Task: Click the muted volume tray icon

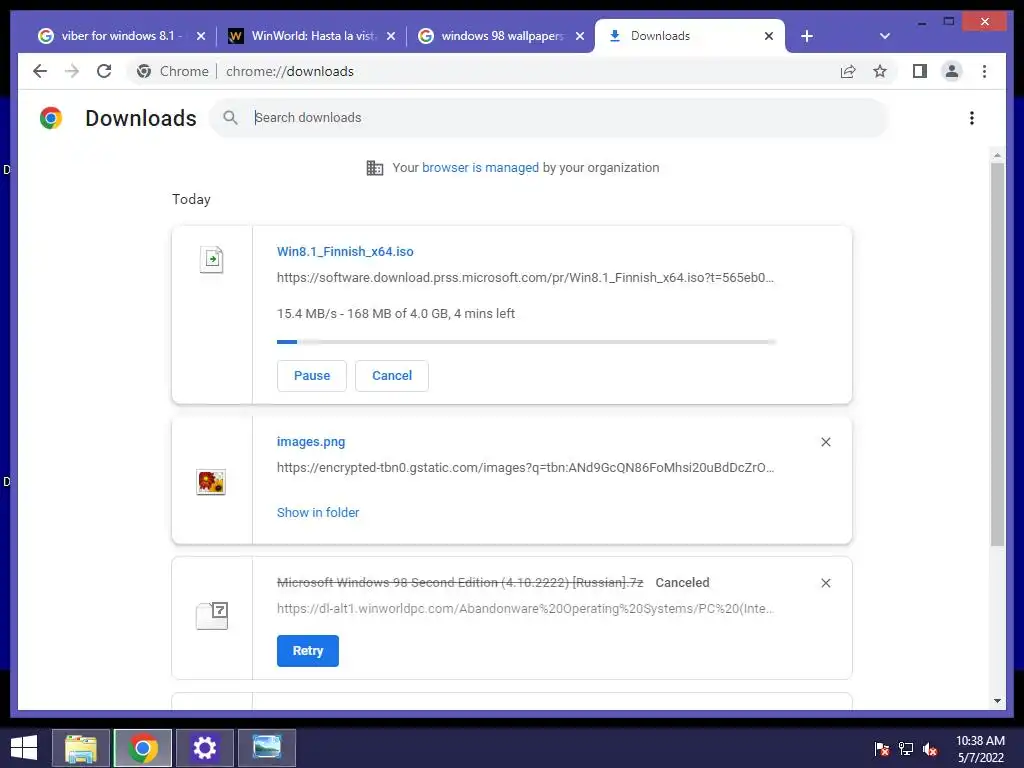Action: click(930, 749)
